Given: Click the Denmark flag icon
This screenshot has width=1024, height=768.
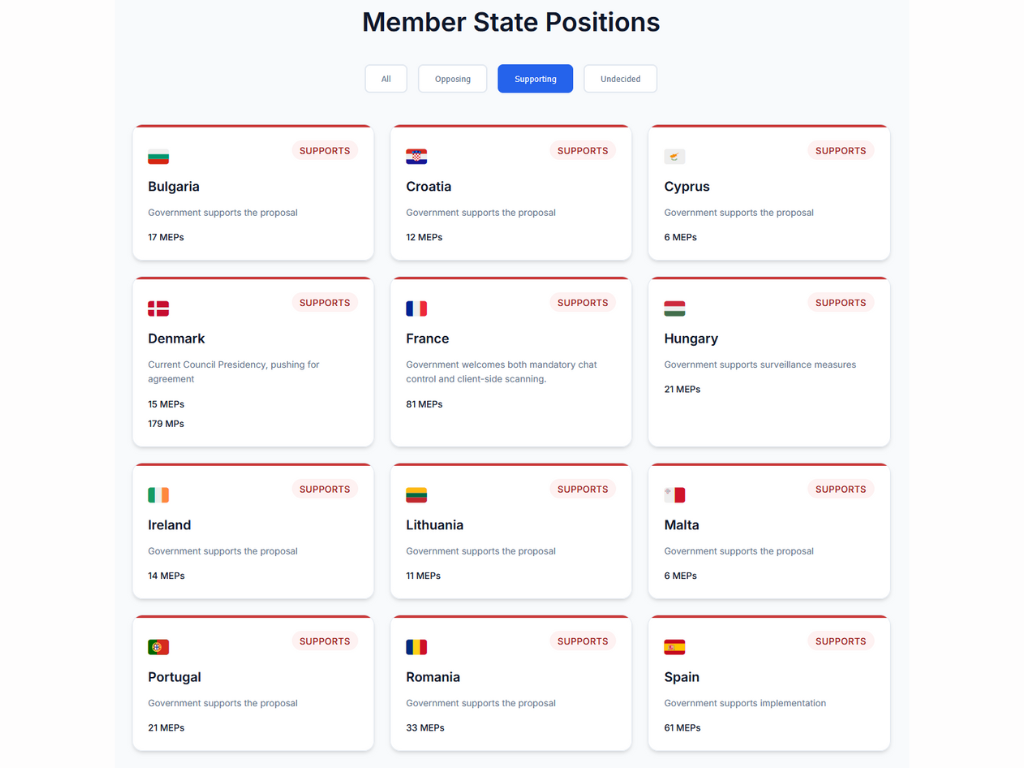Looking at the screenshot, I should (158, 309).
